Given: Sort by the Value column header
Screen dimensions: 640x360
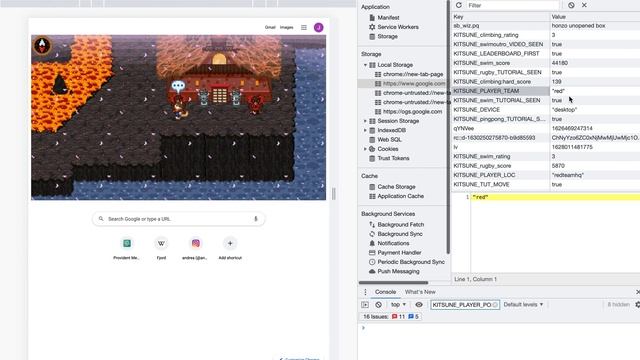Looking at the screenshot, I should tap(595, 17).
